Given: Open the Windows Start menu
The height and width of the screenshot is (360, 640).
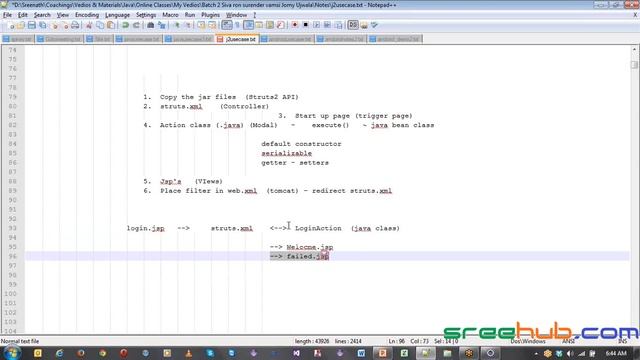Looking at the screenshot, I should coord(11,353).
